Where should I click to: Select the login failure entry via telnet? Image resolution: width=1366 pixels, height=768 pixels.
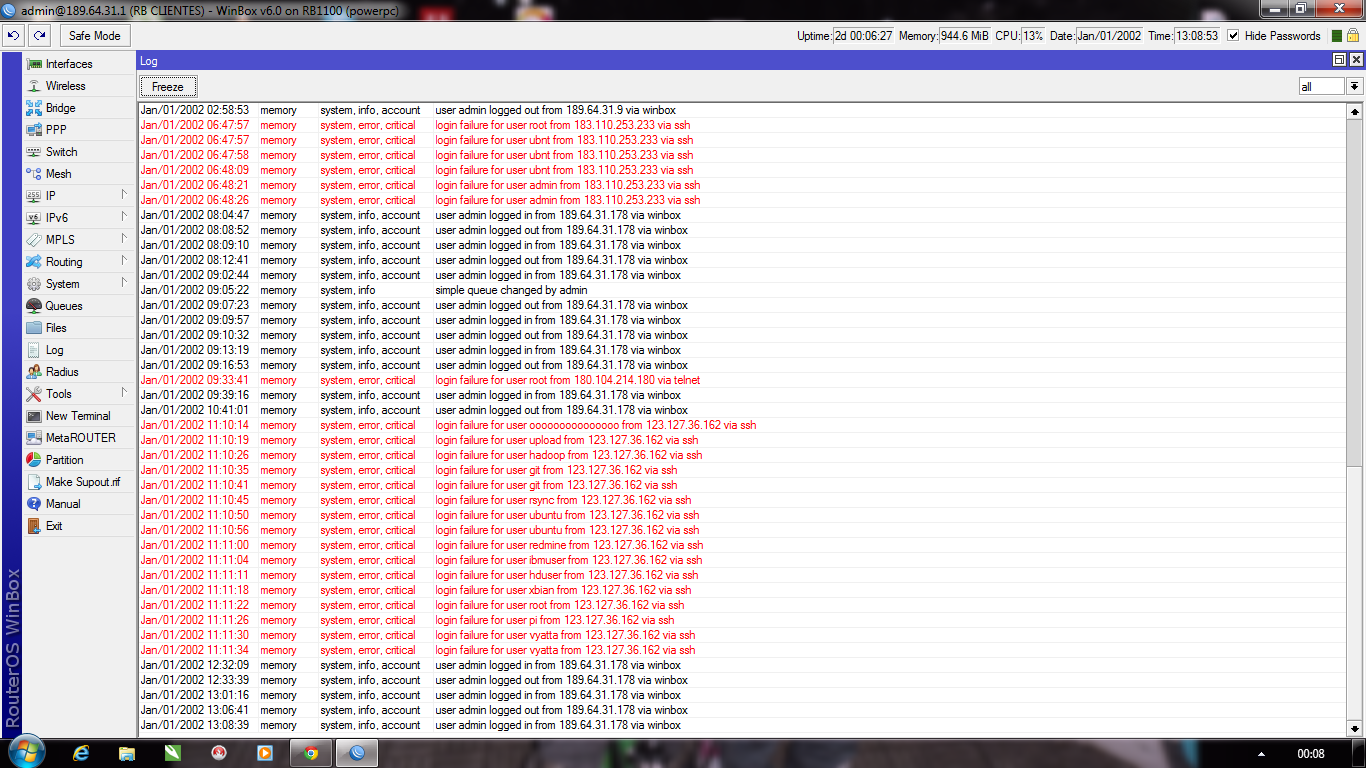[x=742, y=380]
